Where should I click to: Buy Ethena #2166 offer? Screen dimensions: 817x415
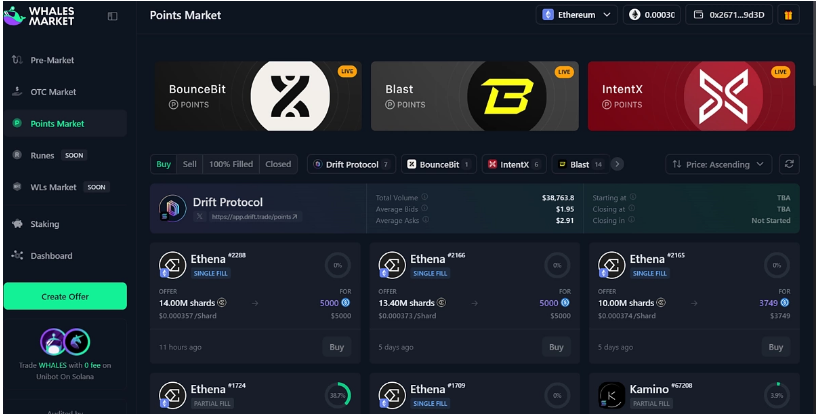click(556, 347)
